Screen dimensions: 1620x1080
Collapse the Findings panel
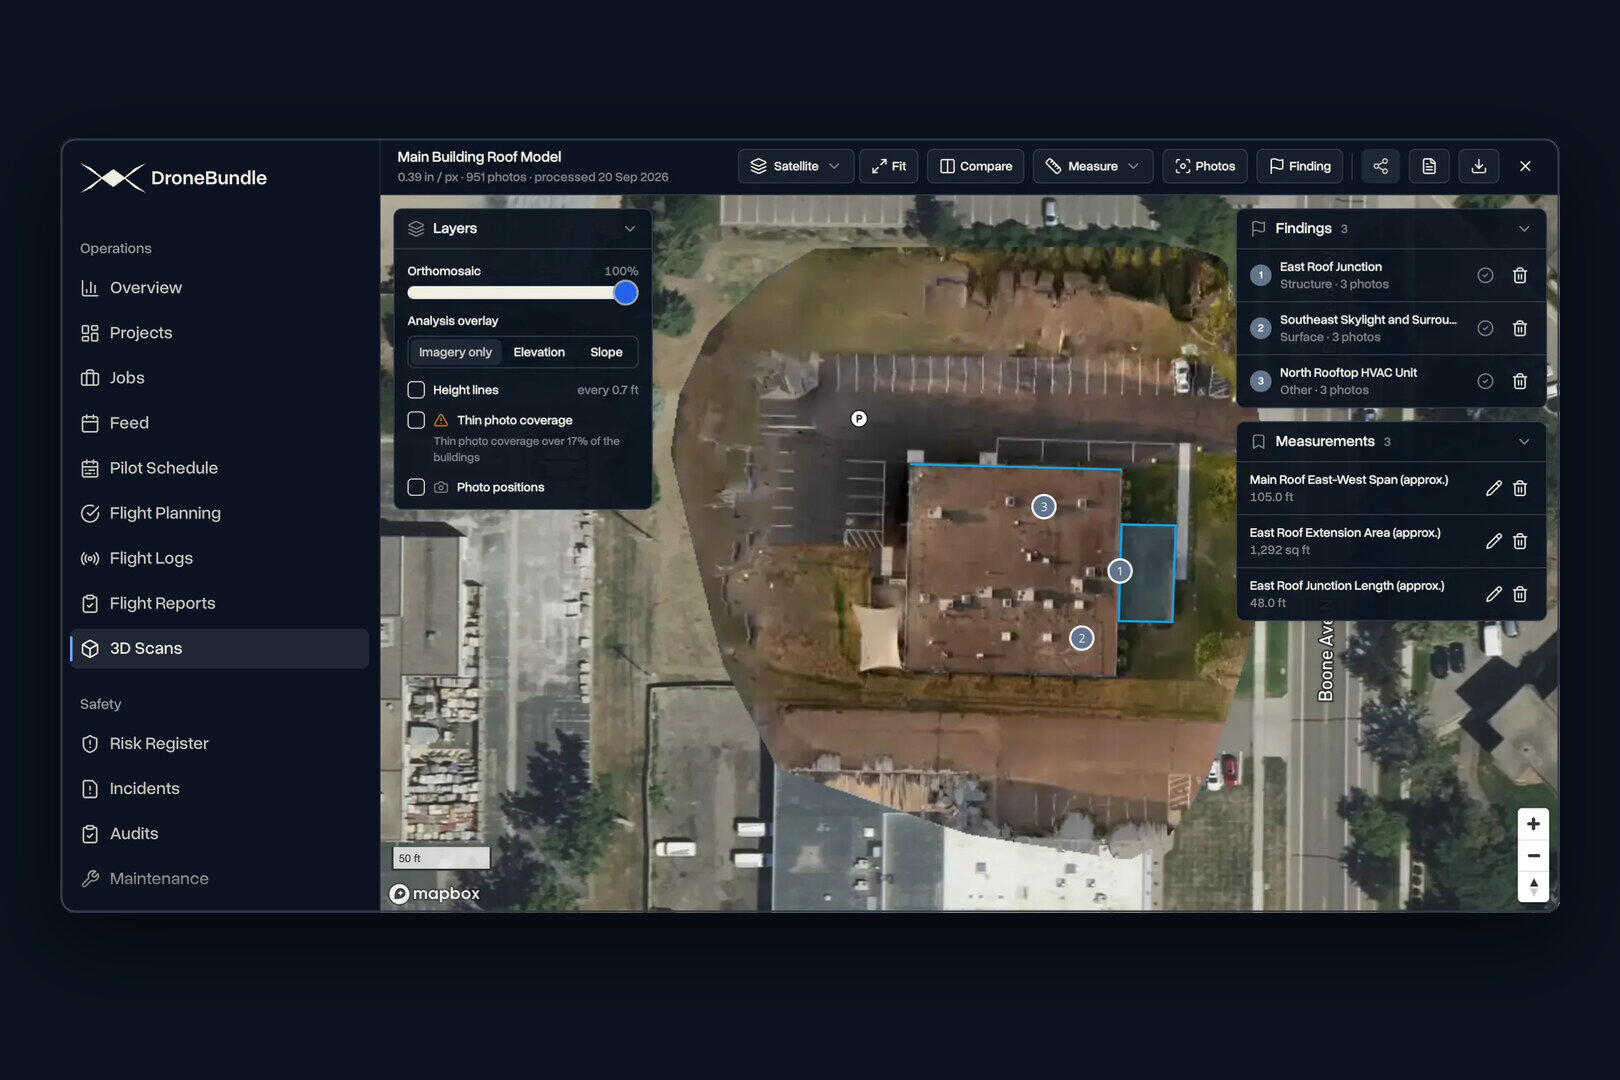click(x=1524, y=229)
